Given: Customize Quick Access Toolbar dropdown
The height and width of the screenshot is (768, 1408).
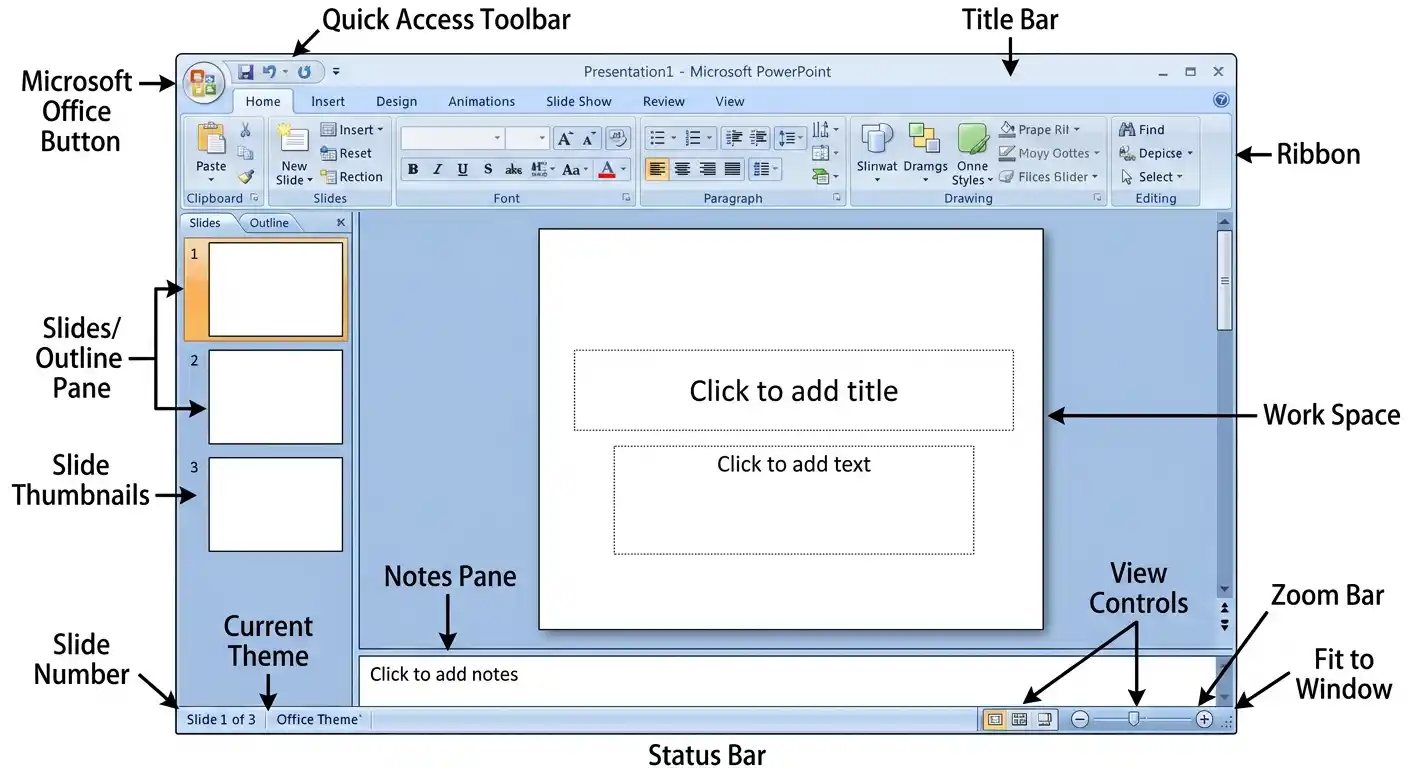Looking at the screenshot, I should pos(336,72).
